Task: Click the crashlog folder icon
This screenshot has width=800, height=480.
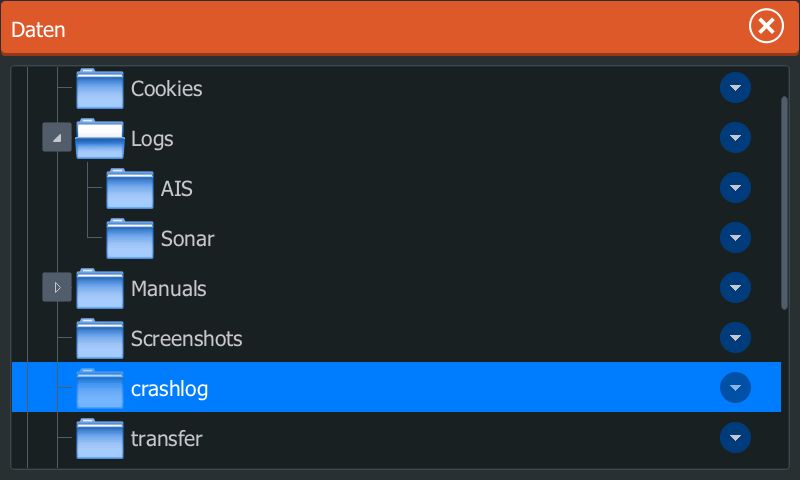Action: pyautogui.click(x=99, y=388)
